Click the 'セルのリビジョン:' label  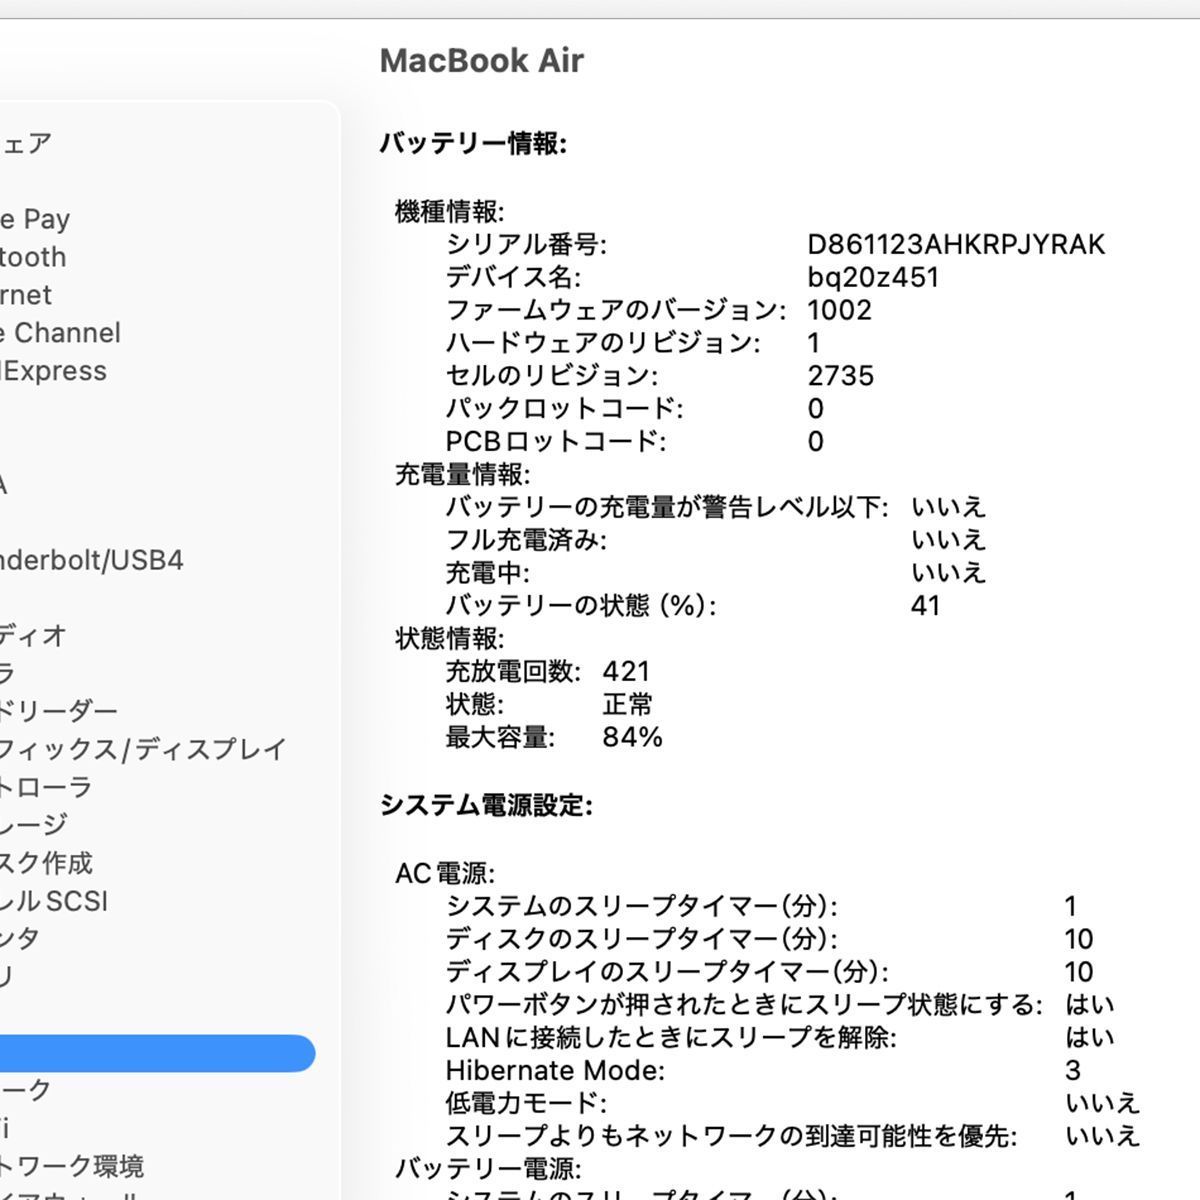point(552,376)
